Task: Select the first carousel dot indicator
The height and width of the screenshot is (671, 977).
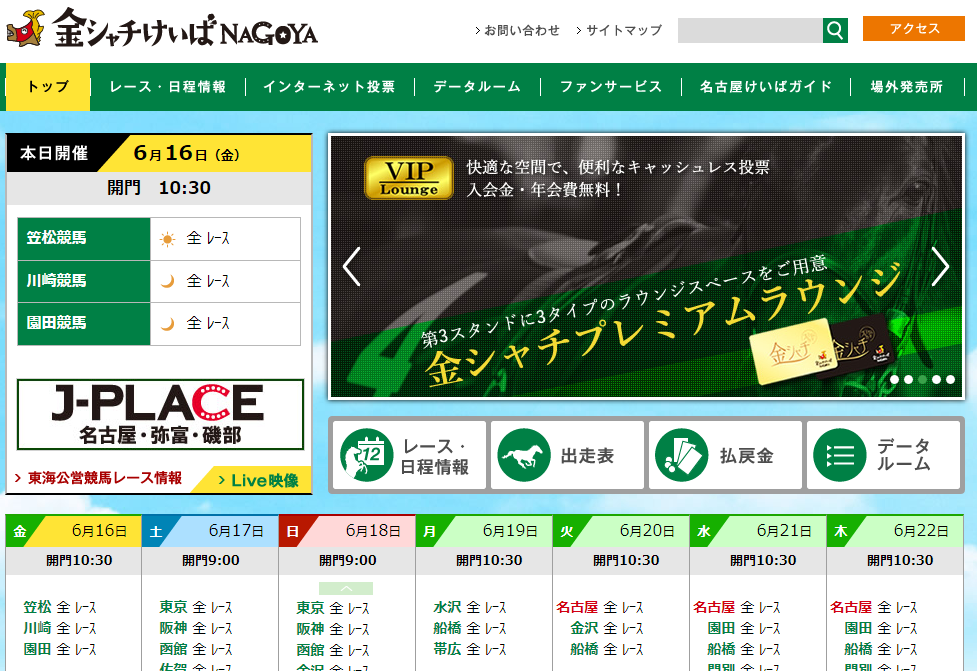Action: point(895,379)
